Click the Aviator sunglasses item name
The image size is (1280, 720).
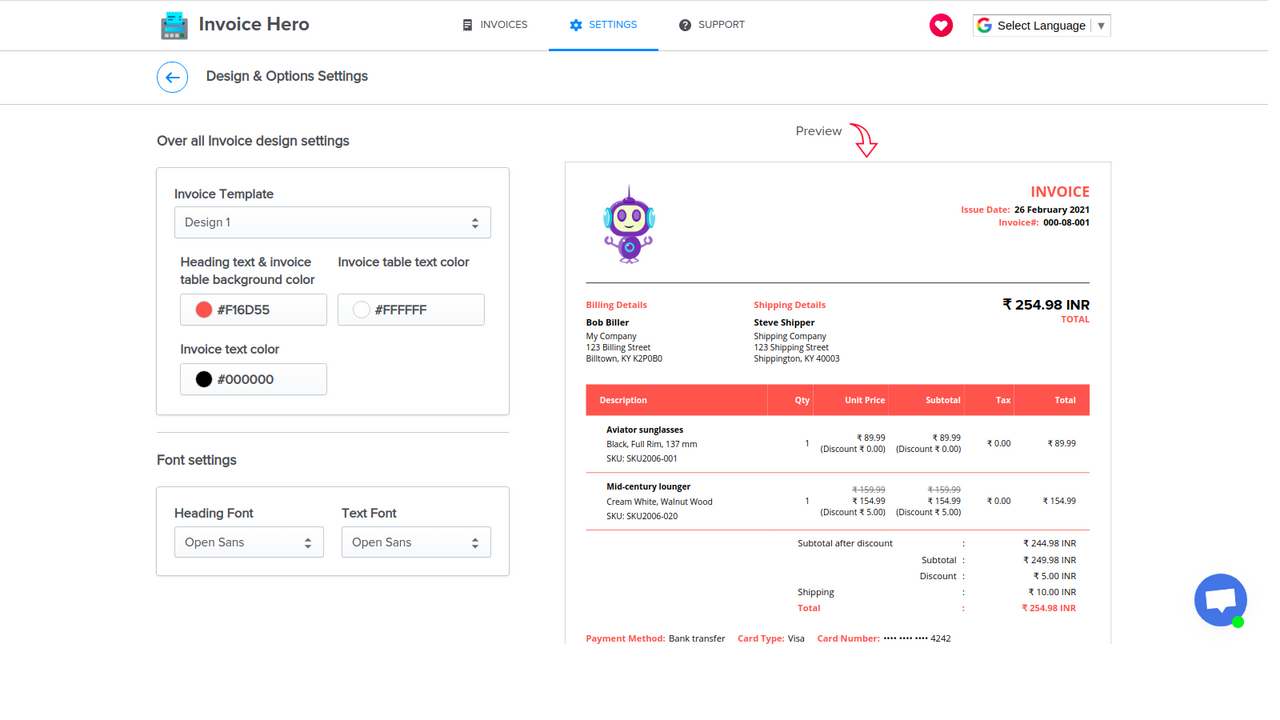coord(645,430)
